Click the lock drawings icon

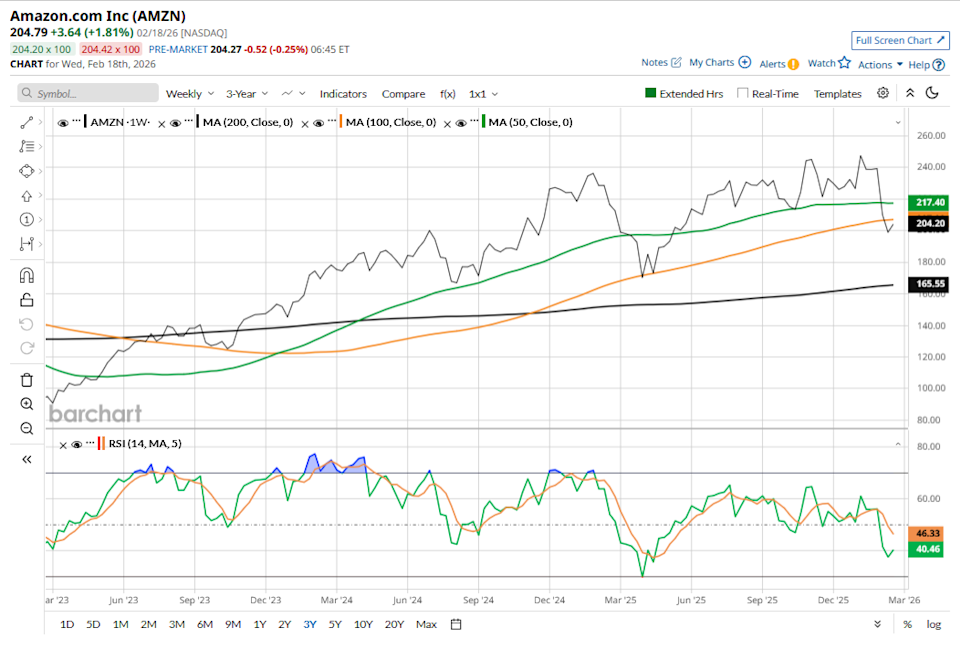point(27,299)
